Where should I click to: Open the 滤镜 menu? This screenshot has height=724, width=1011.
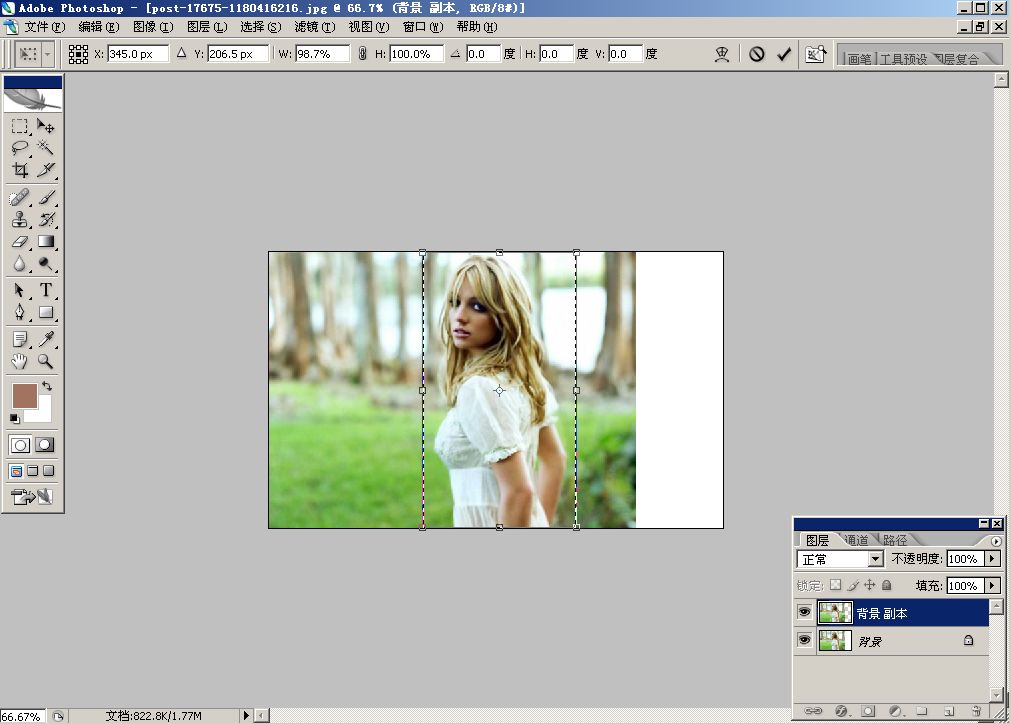[313, 27]
